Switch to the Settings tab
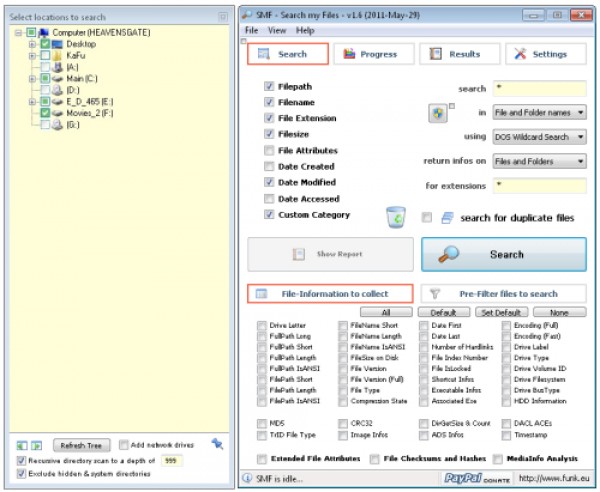Viewport: 600px width, 492px height. (546, 54)
